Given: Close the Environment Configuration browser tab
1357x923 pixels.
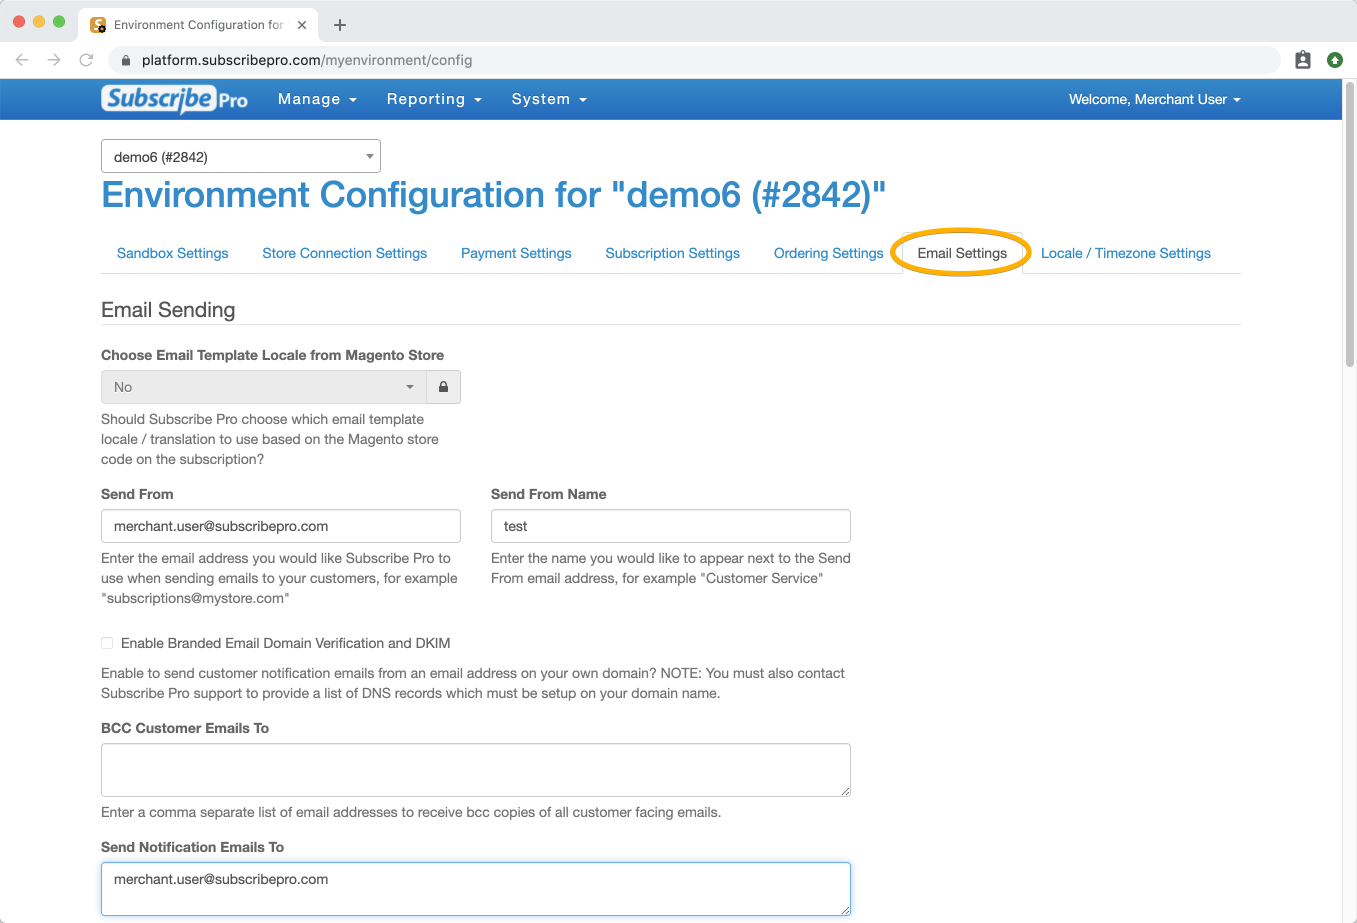Looking at the screenshot, I should 302,25.
